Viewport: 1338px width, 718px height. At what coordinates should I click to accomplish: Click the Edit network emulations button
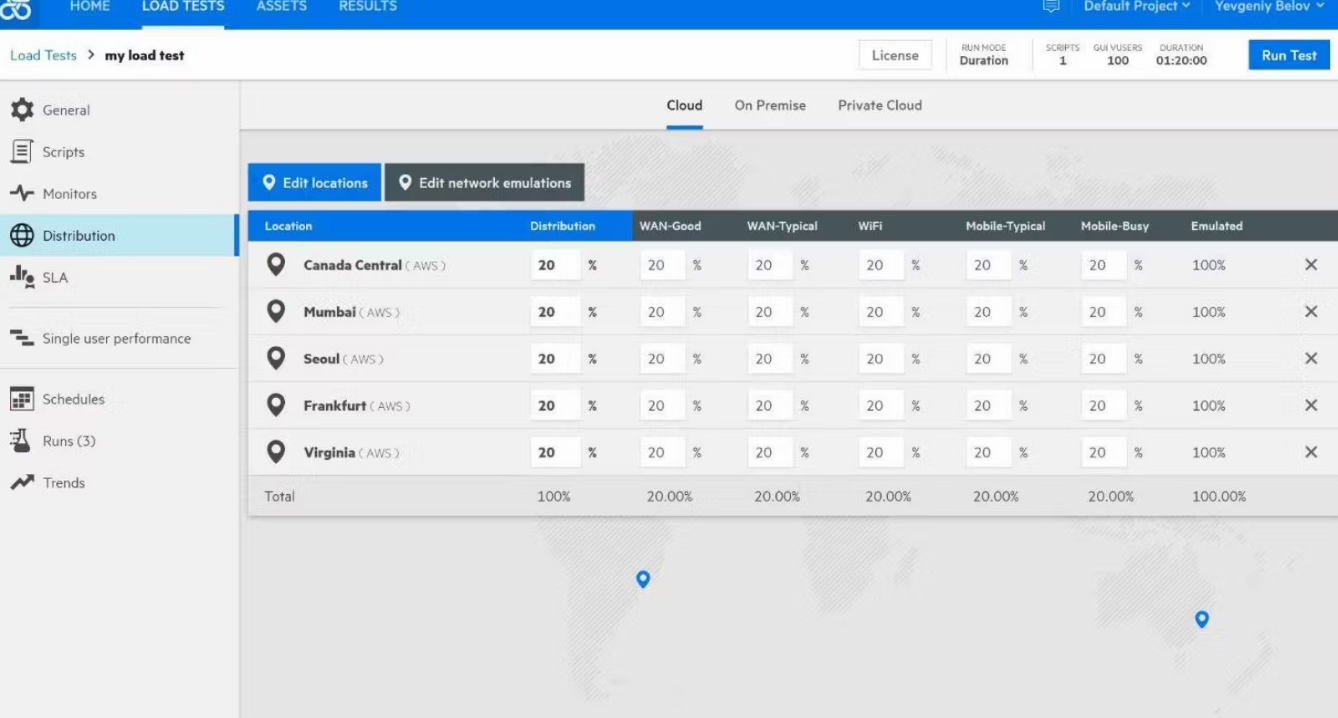pyautogui.click(x=485, y=183)
